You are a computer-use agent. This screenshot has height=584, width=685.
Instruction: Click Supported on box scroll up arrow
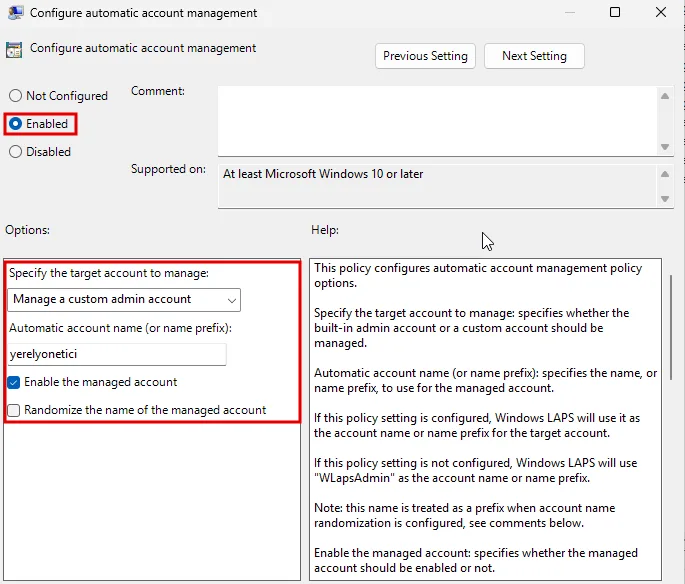pos(665,174)
